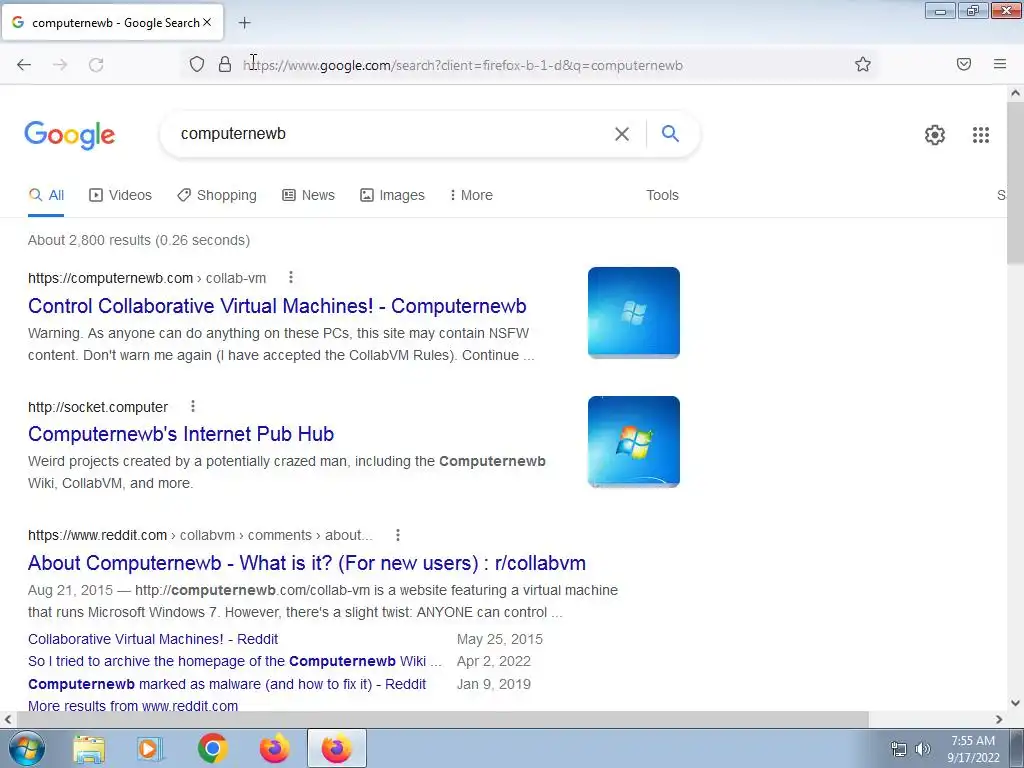Open a new tab with plus button
The width and height of the screenshot is (1024, 768).
(244, 23)
